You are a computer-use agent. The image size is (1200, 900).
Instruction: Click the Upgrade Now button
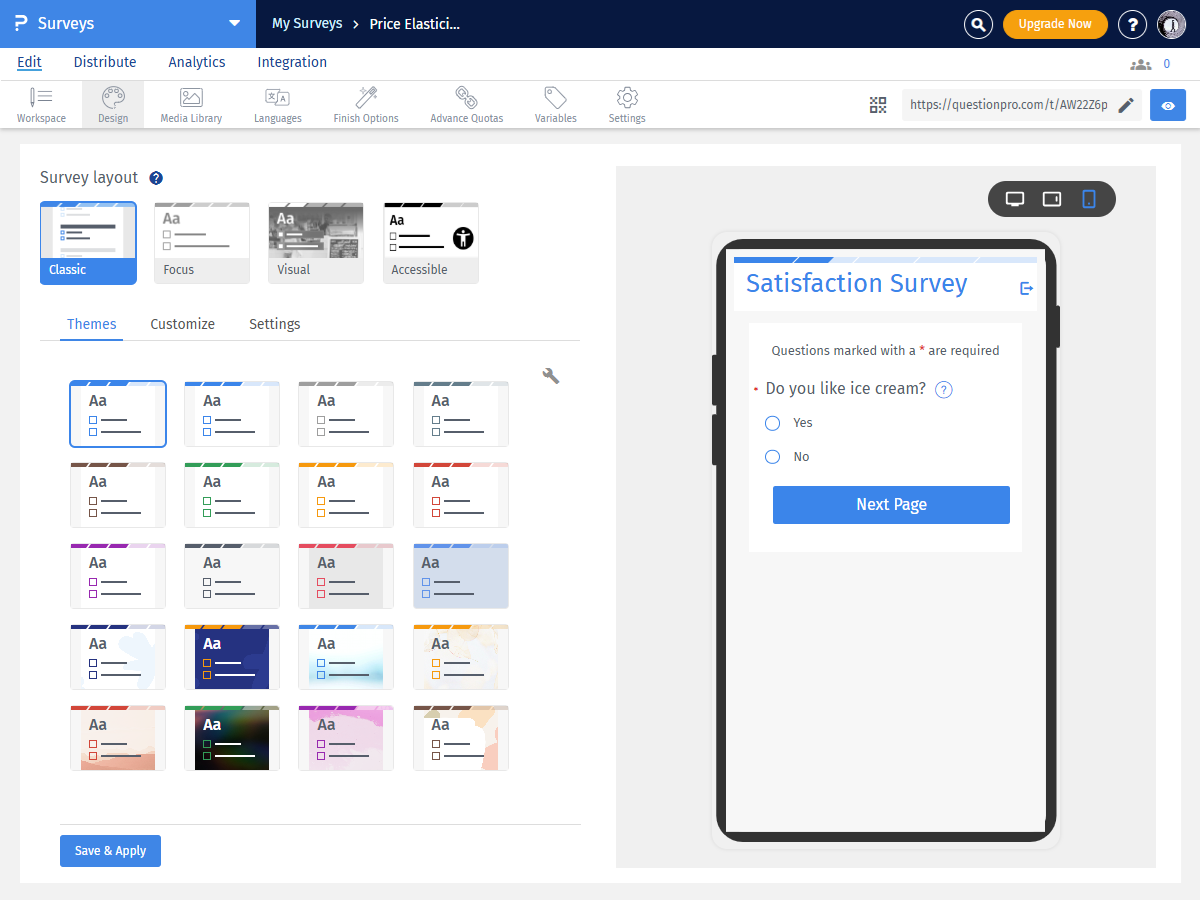coord(1054,24)
